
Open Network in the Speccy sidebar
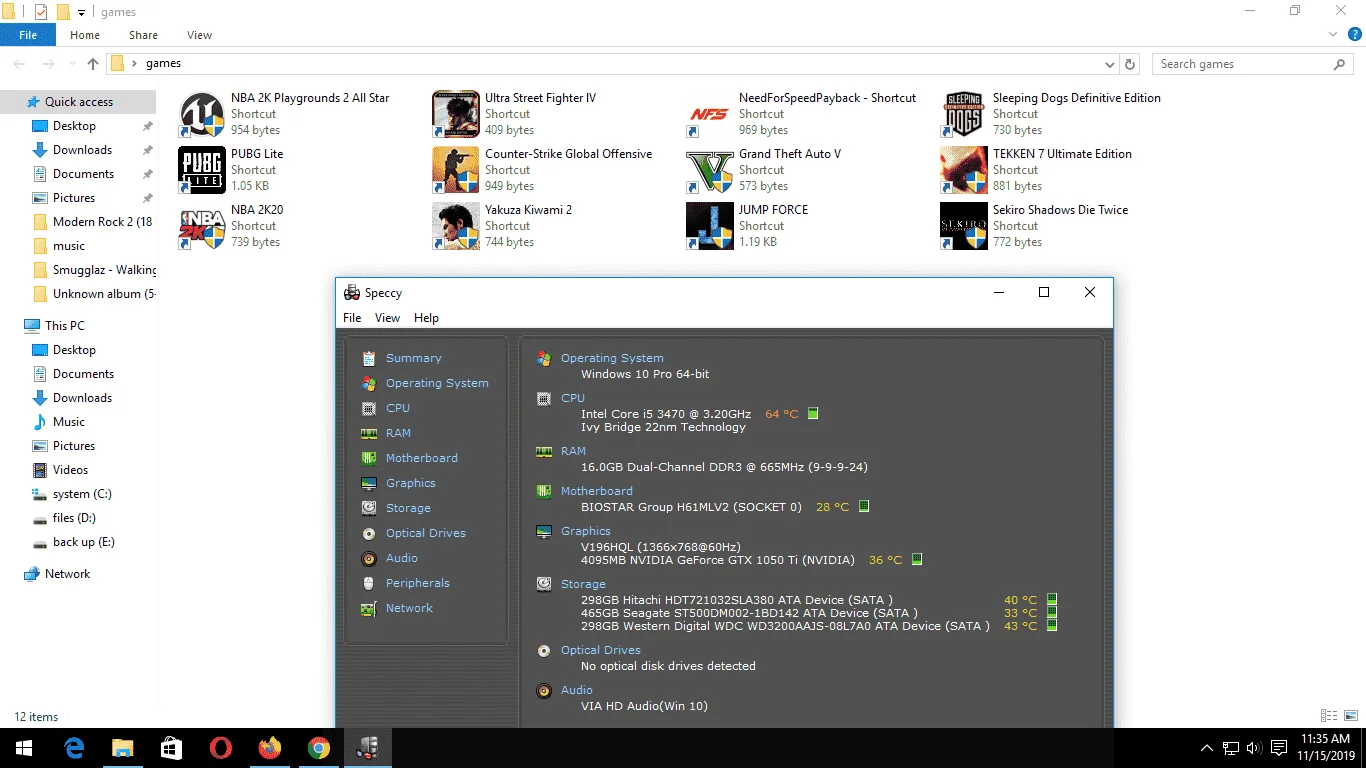coord(409,608)
